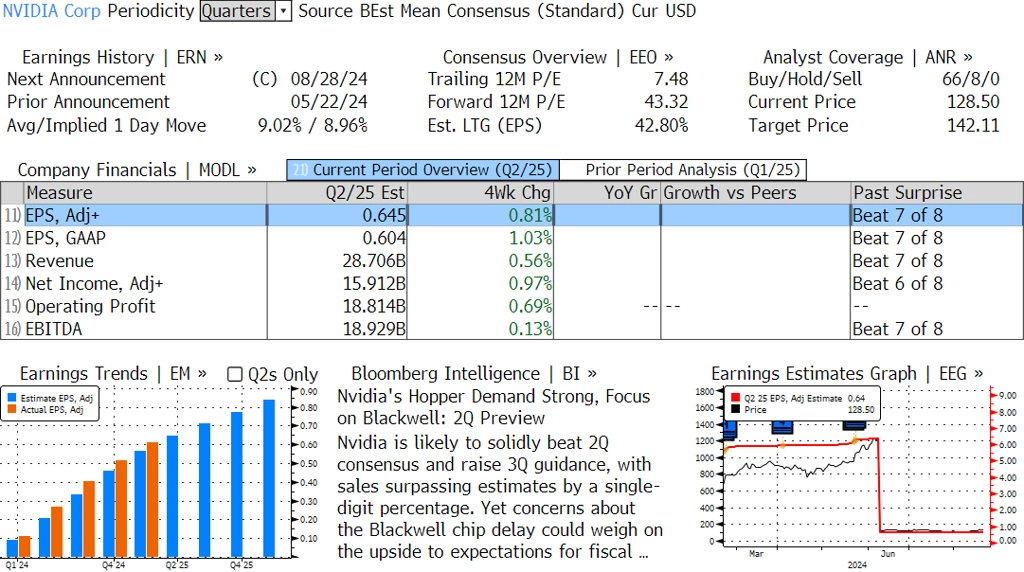1024x572 pixels.
Task: Click the NVIDIA Corp ticker link
Action: [52, 11]
